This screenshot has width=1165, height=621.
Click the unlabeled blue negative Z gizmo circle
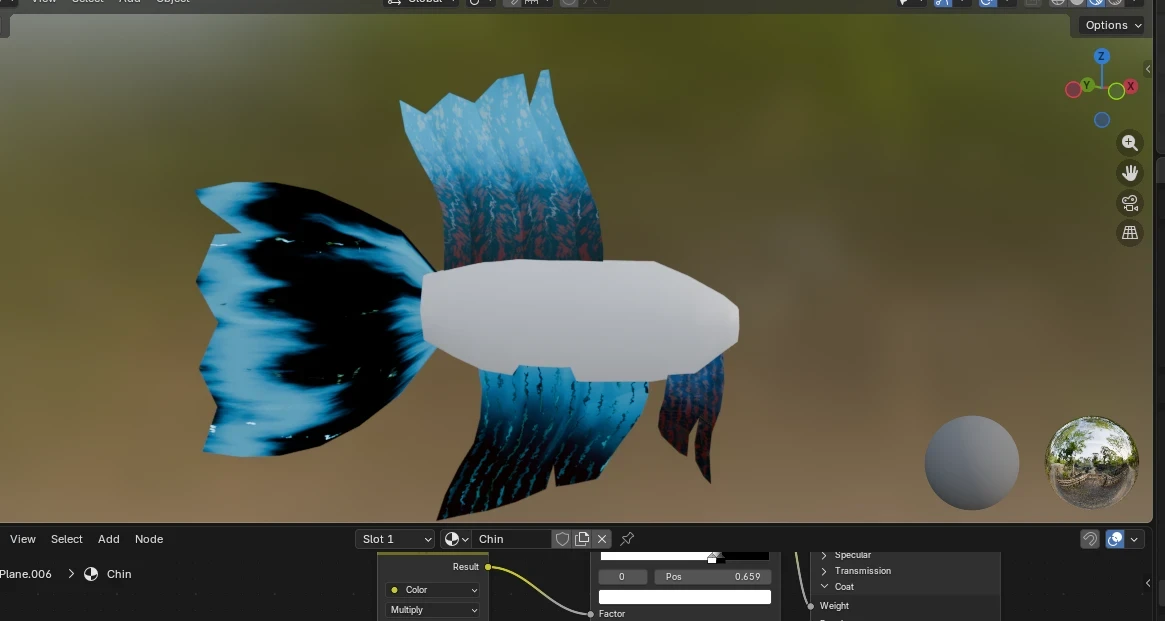point(1102,120)
